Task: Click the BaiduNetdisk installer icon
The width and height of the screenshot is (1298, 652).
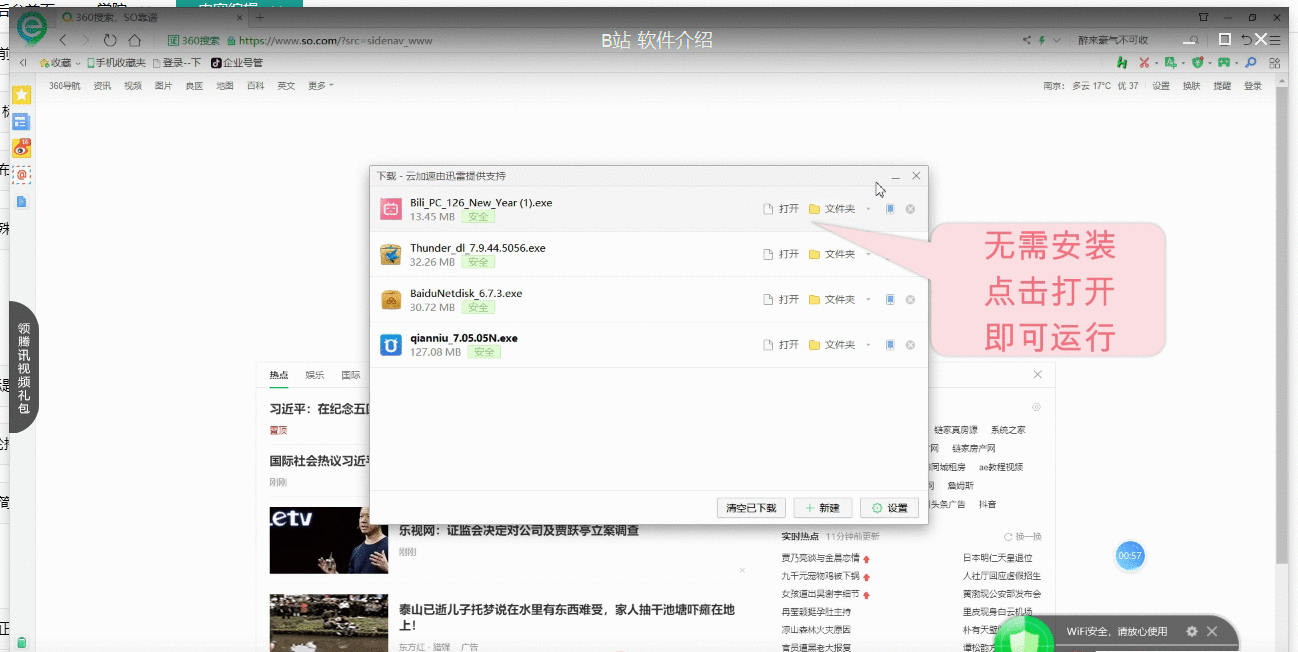Action: [x=390, y=298]
